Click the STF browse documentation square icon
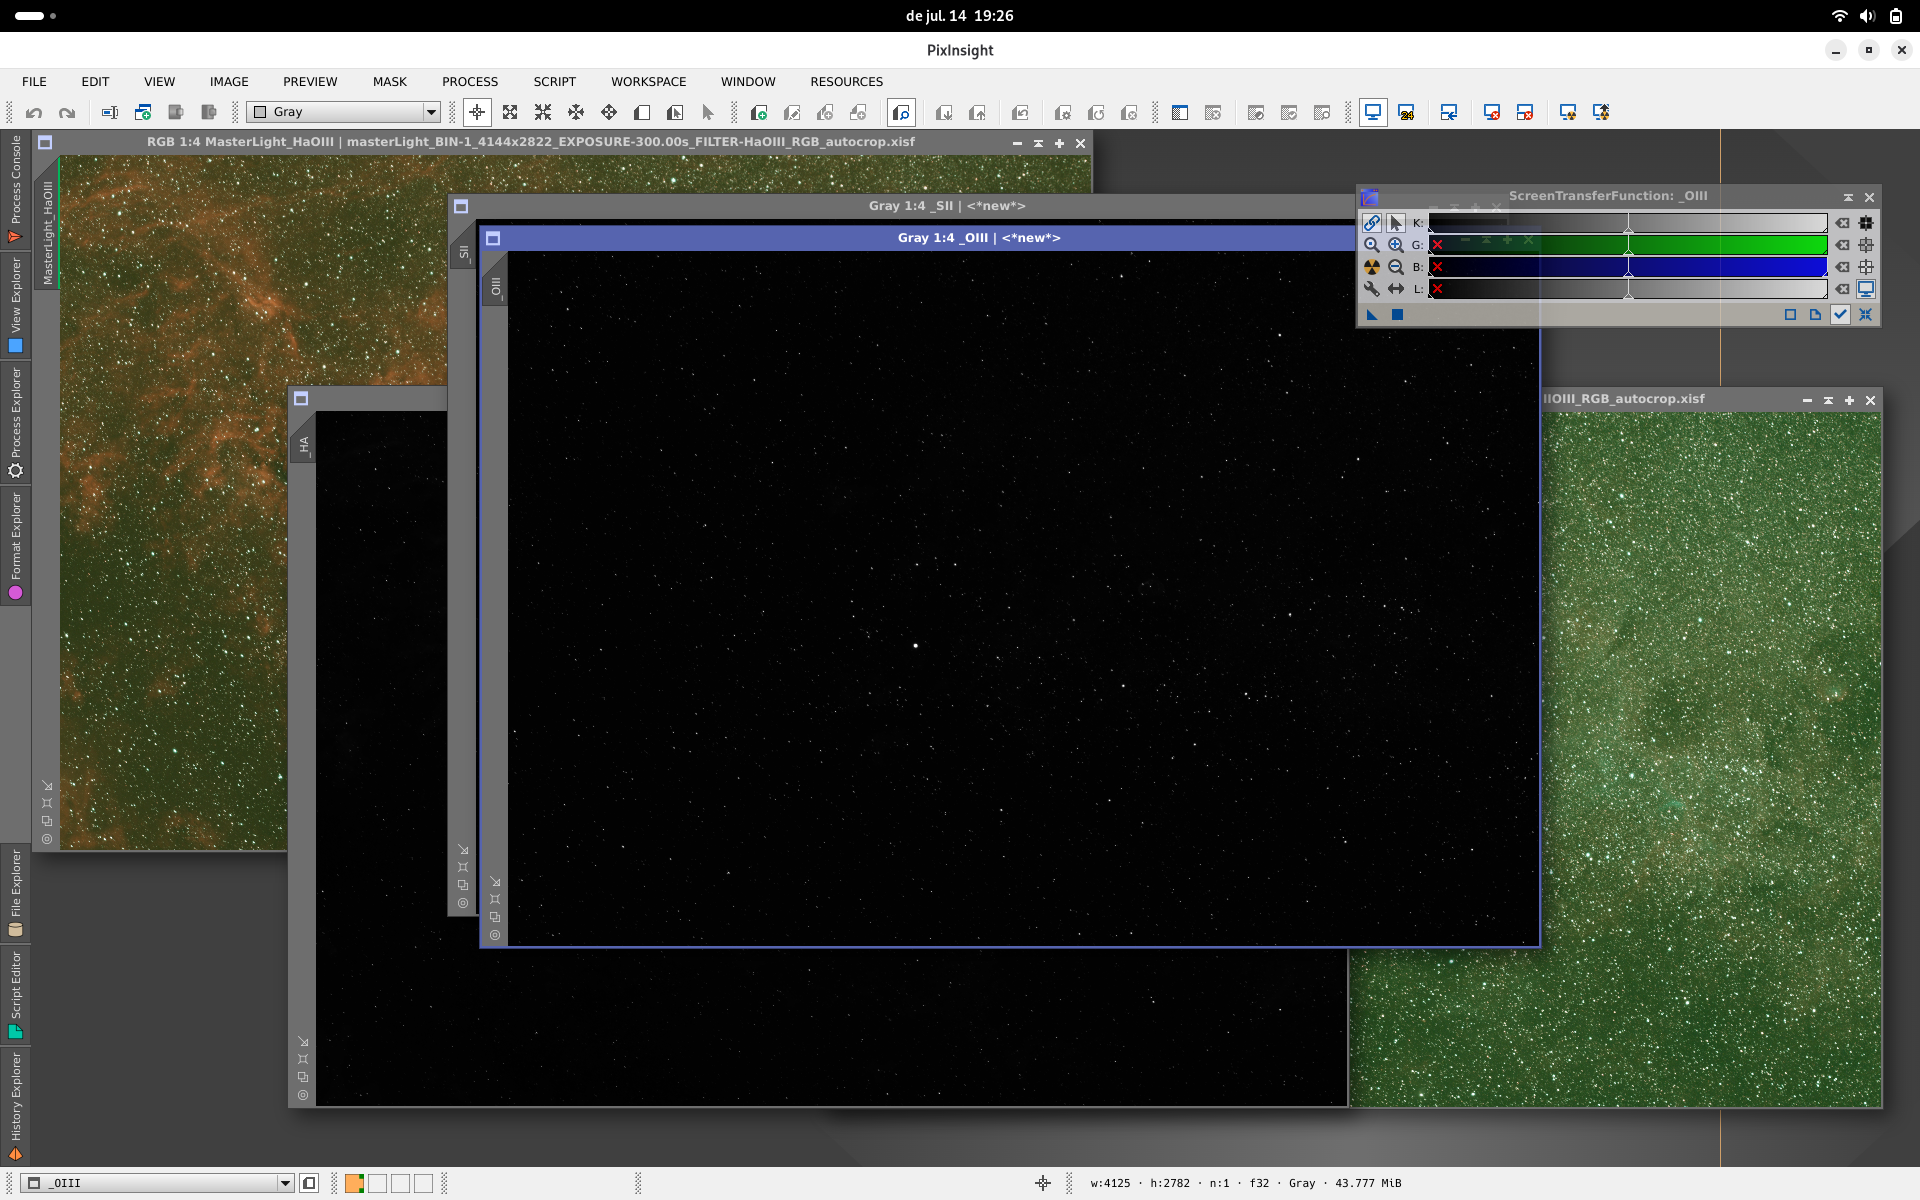The width and height of the screenshot is (1920, 1200). pos(1790,315)
